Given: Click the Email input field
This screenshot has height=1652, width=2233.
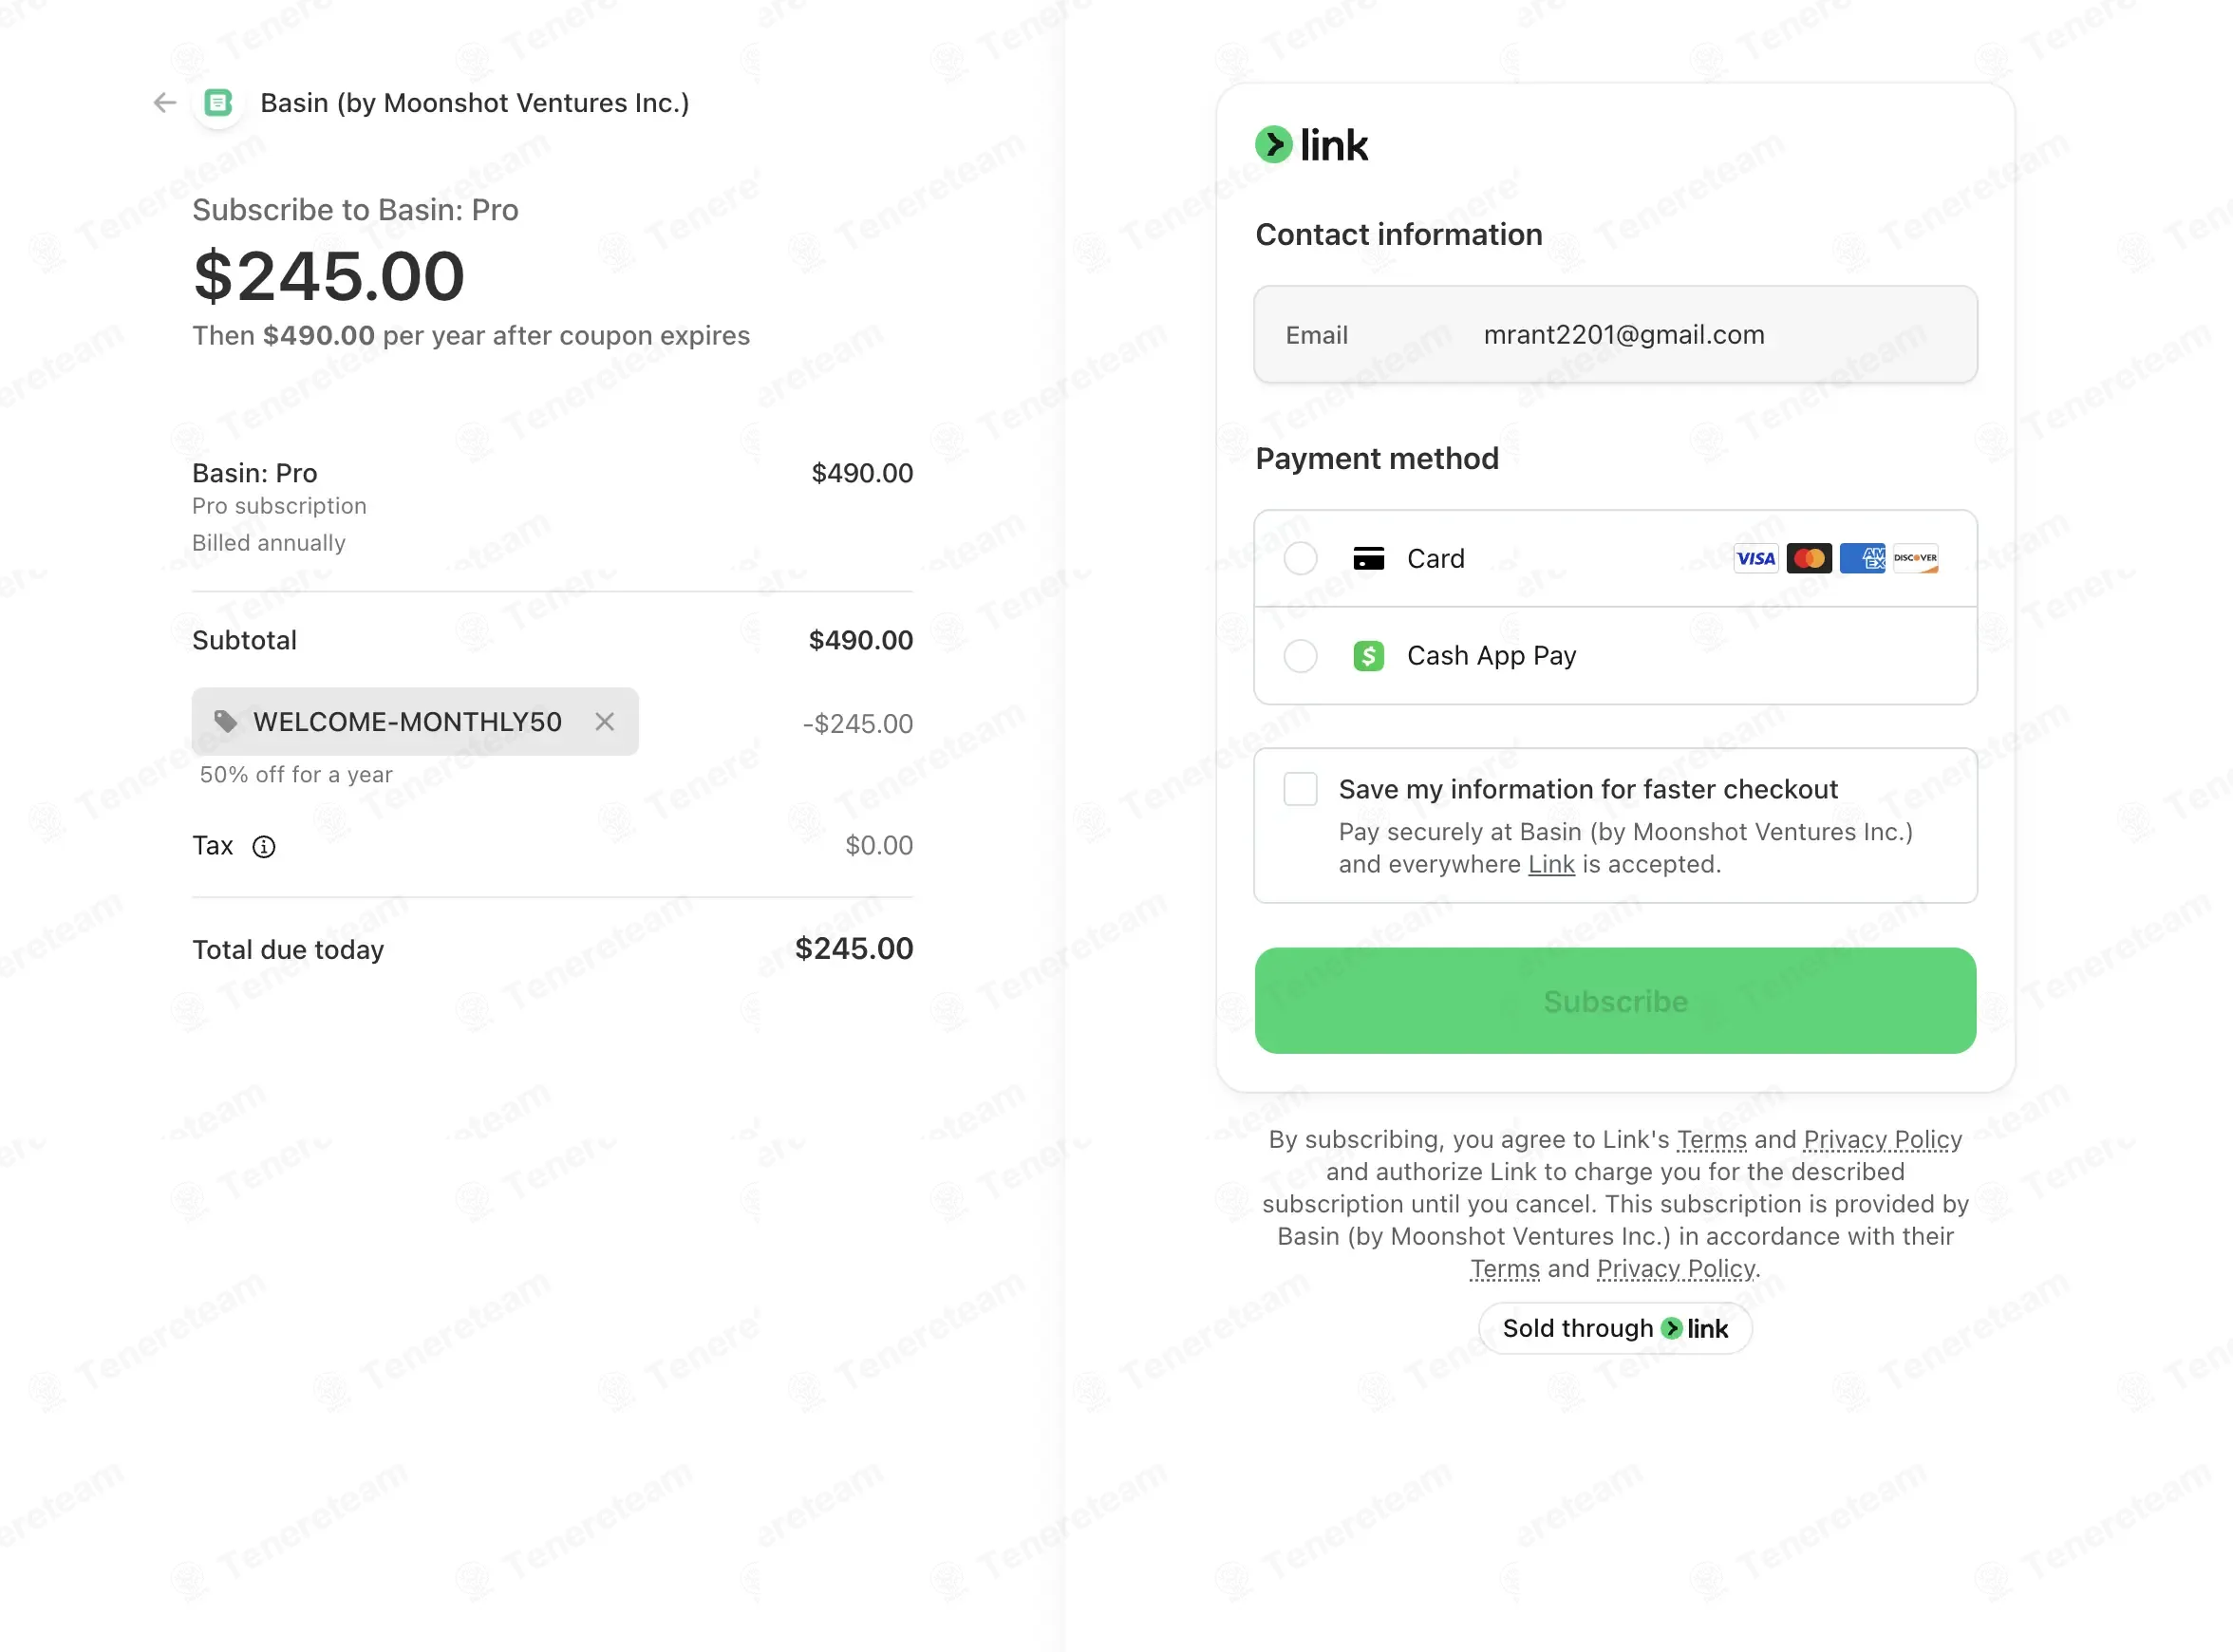Looking at the screenshot, I should click(1615, 334).
